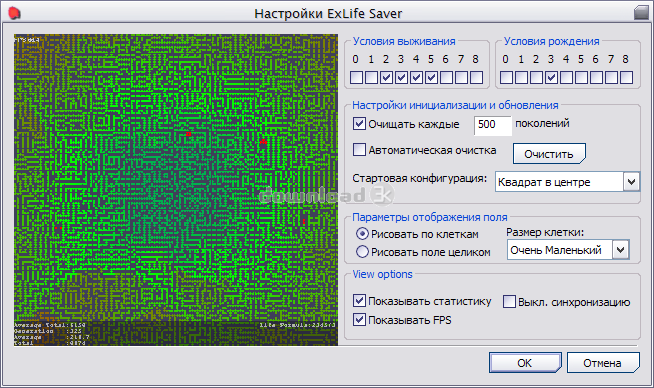The image size is (654, 388).
Task: Open the 'Стартовая конфигурация' dropdown arrow
Action: tap(631, 182)
